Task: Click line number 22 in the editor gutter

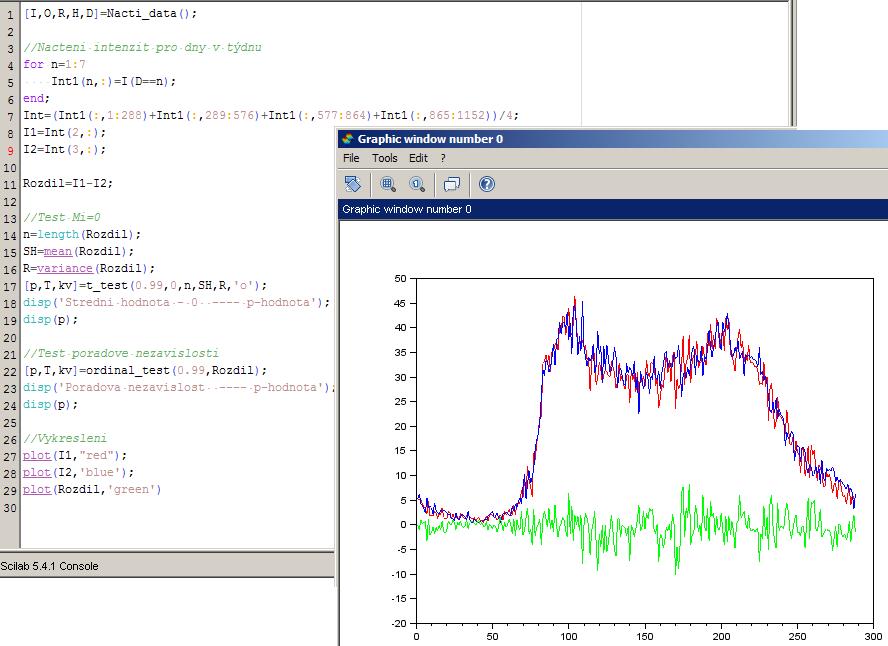Action: 10,372
